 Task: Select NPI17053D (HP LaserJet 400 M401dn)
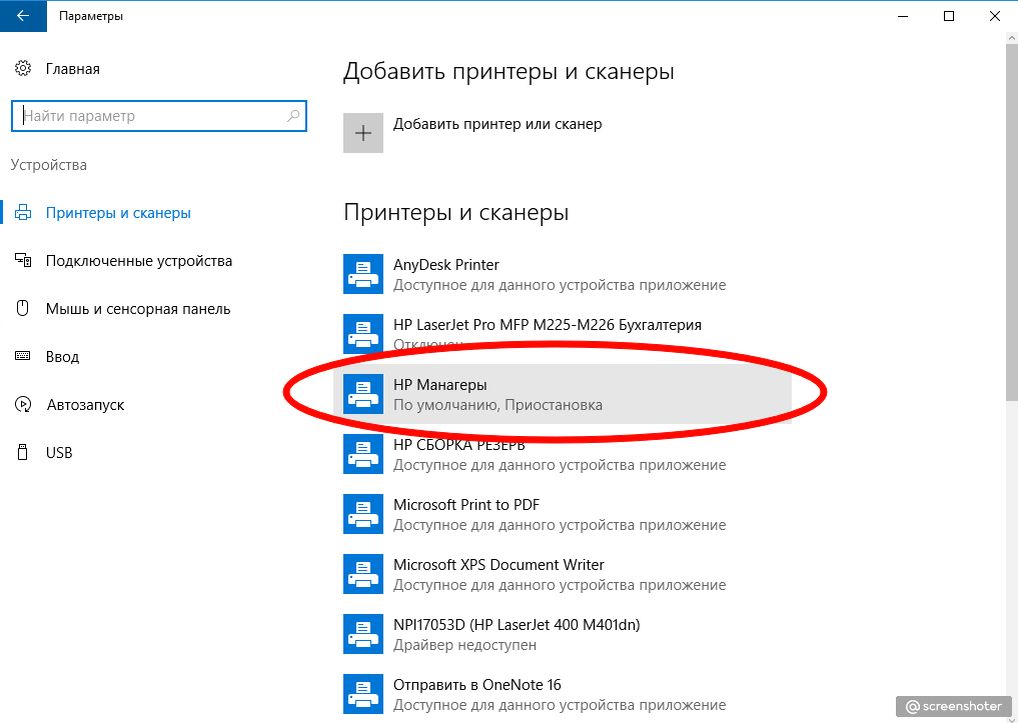click(562, 634)
